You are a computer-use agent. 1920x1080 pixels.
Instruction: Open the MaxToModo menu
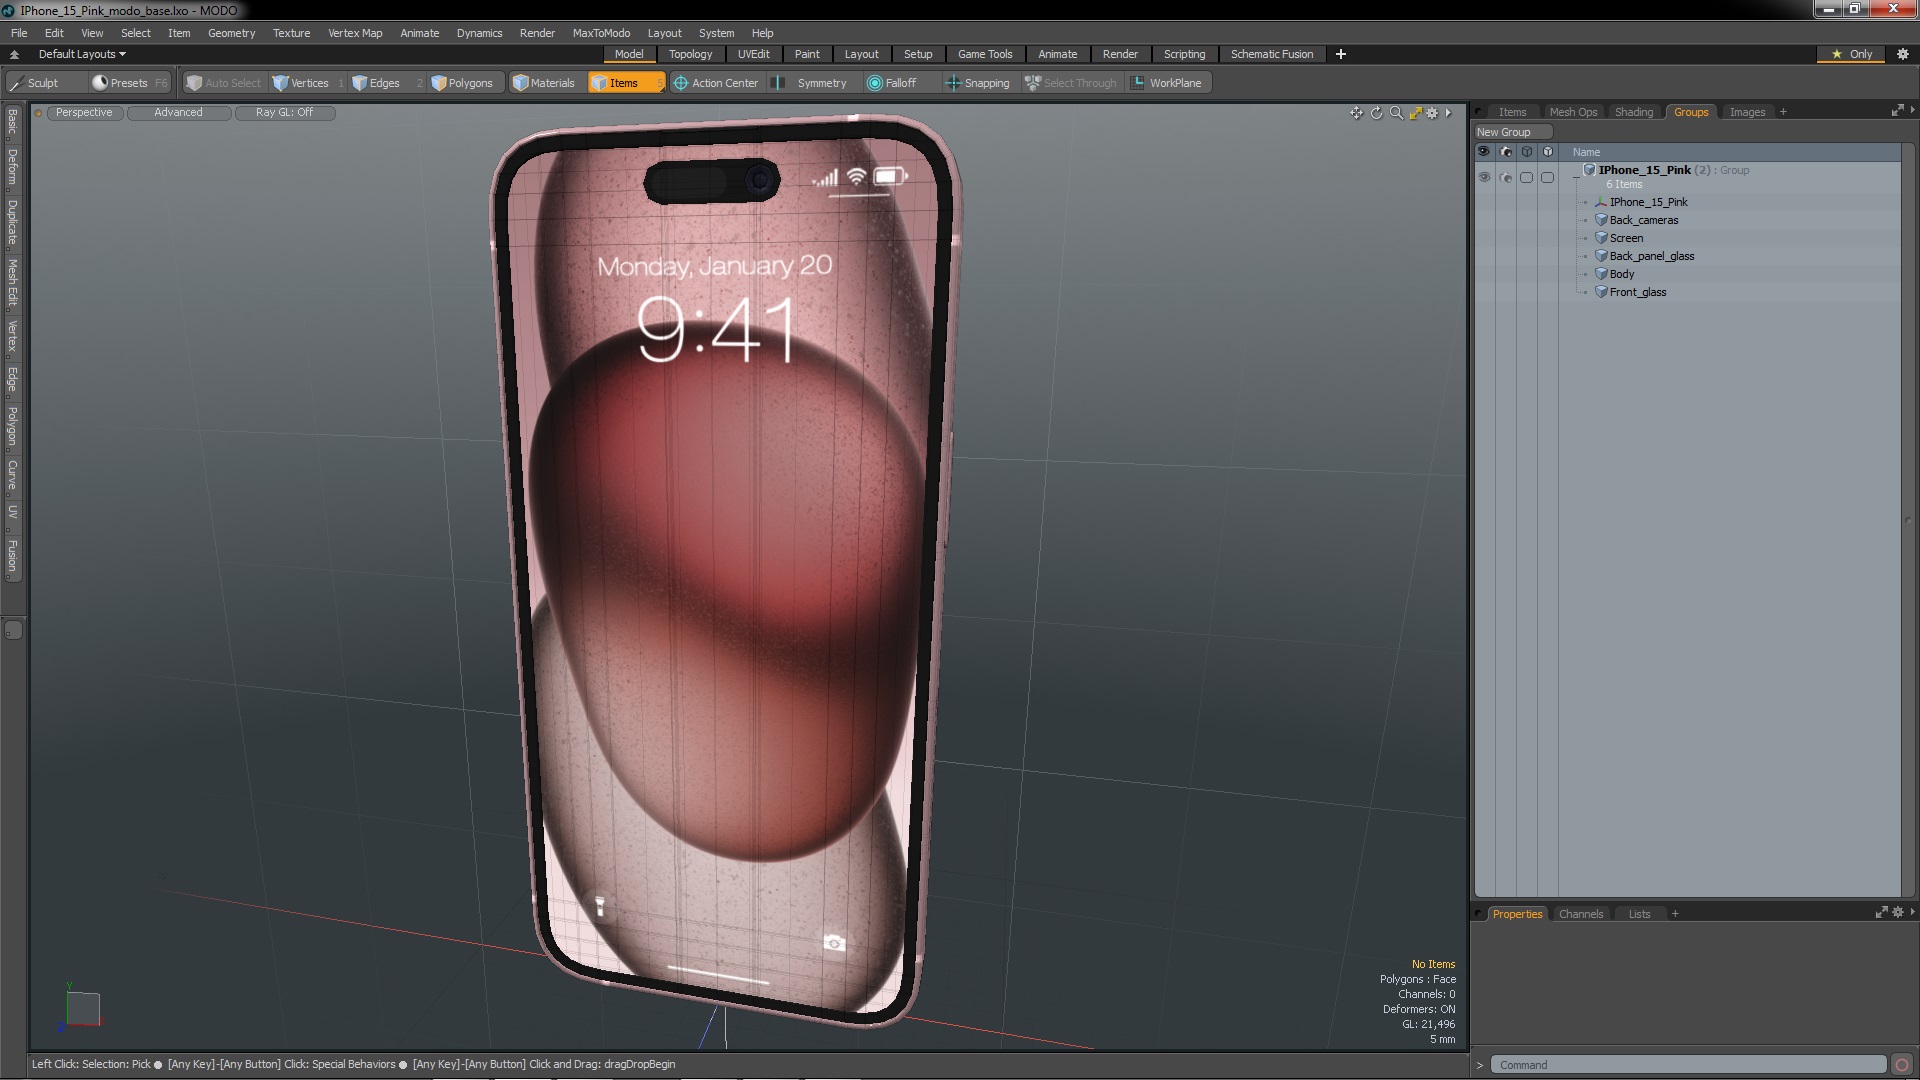[601, 33]
